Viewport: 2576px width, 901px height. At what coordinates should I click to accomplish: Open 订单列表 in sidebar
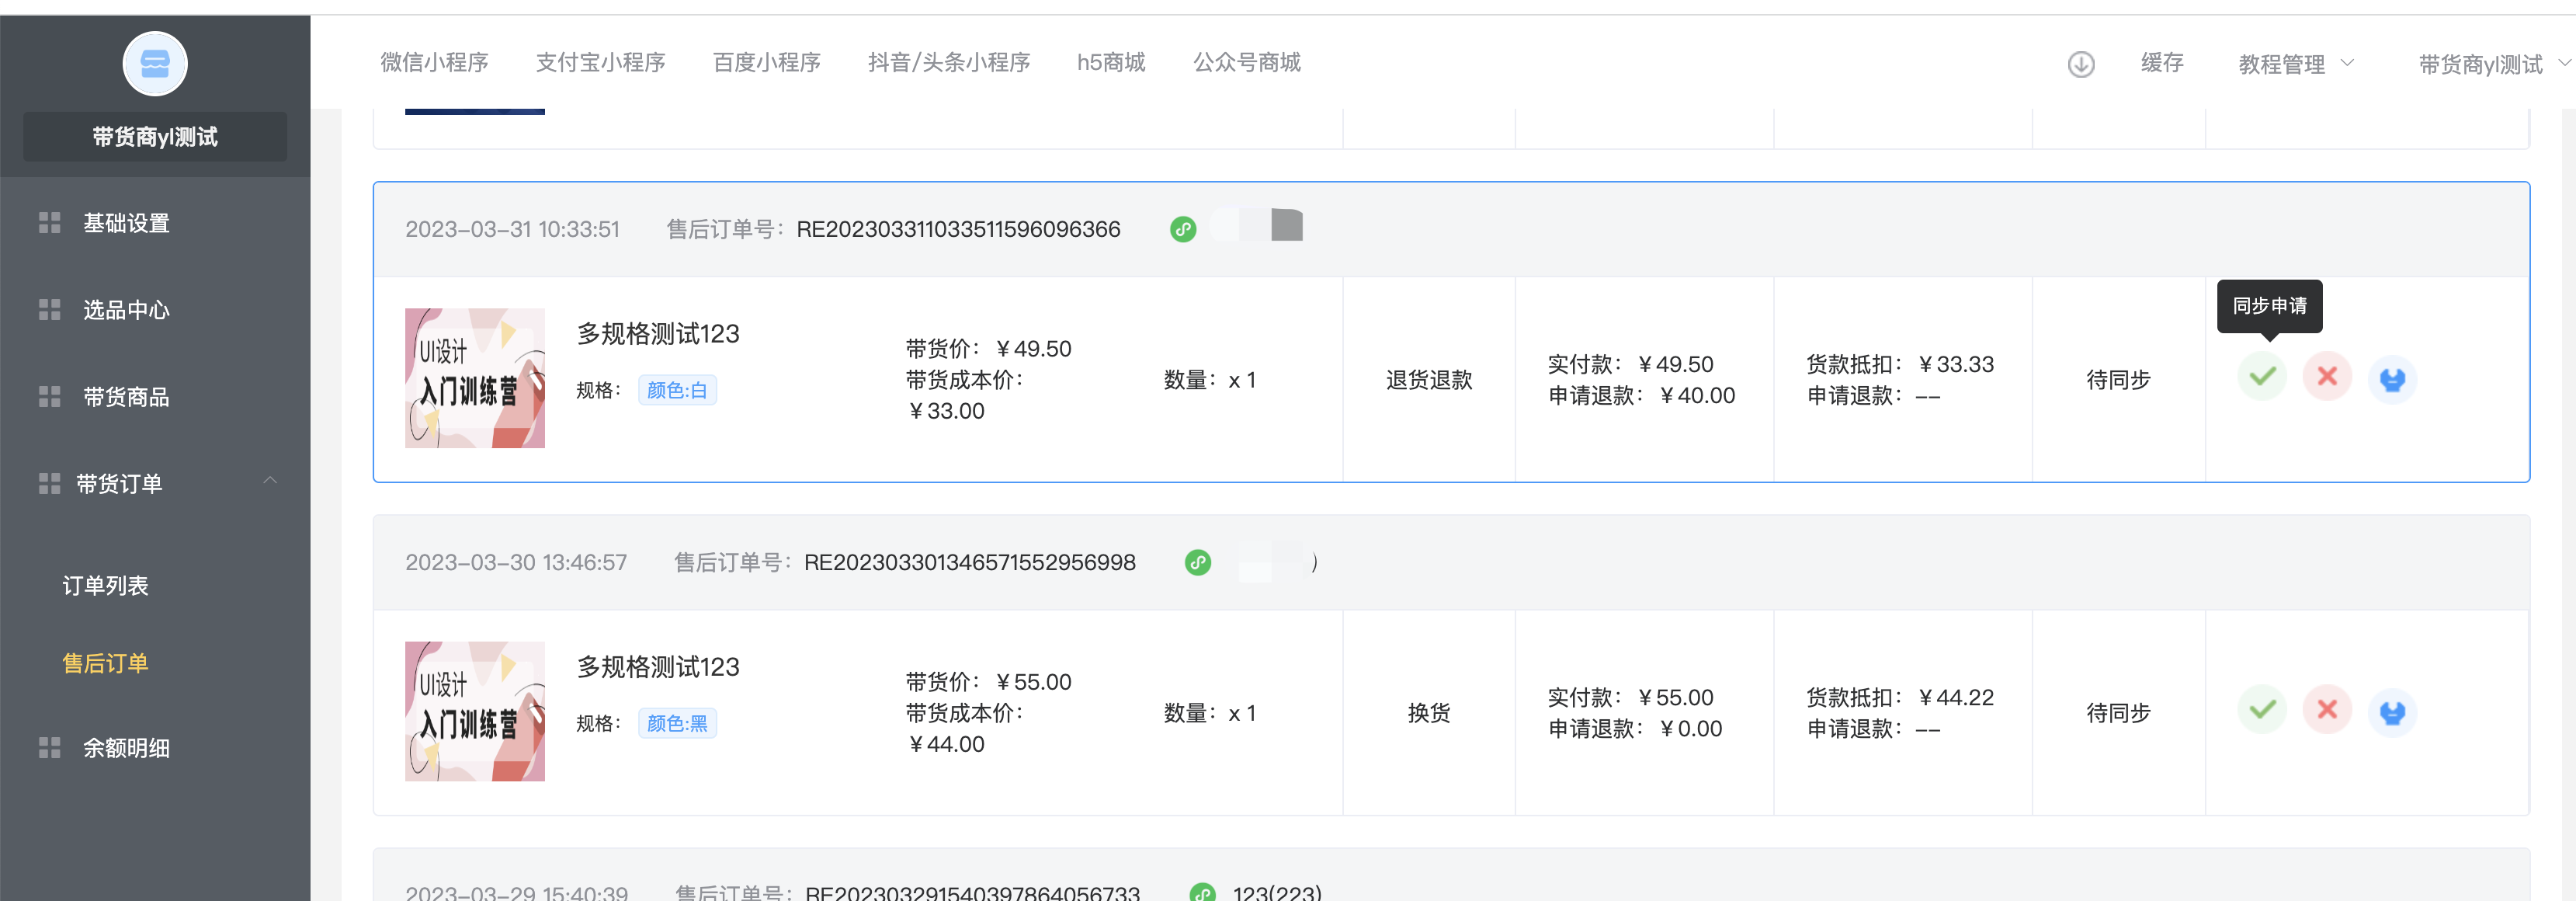(x=105, y=585)
